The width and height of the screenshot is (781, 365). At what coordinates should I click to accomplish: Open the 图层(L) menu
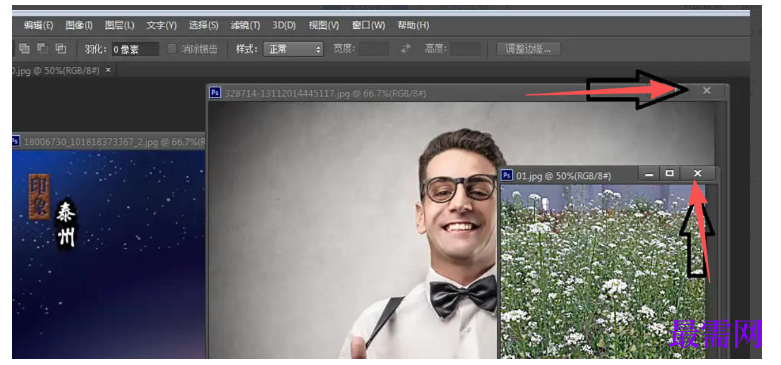click(120, 25)
